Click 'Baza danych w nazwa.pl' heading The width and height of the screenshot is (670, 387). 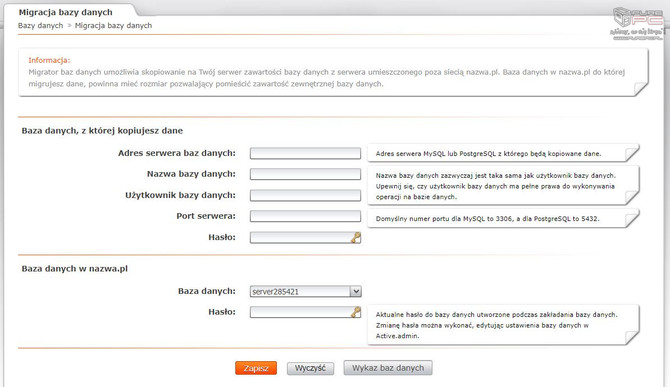pyautogui.click(x=75, y=269)
